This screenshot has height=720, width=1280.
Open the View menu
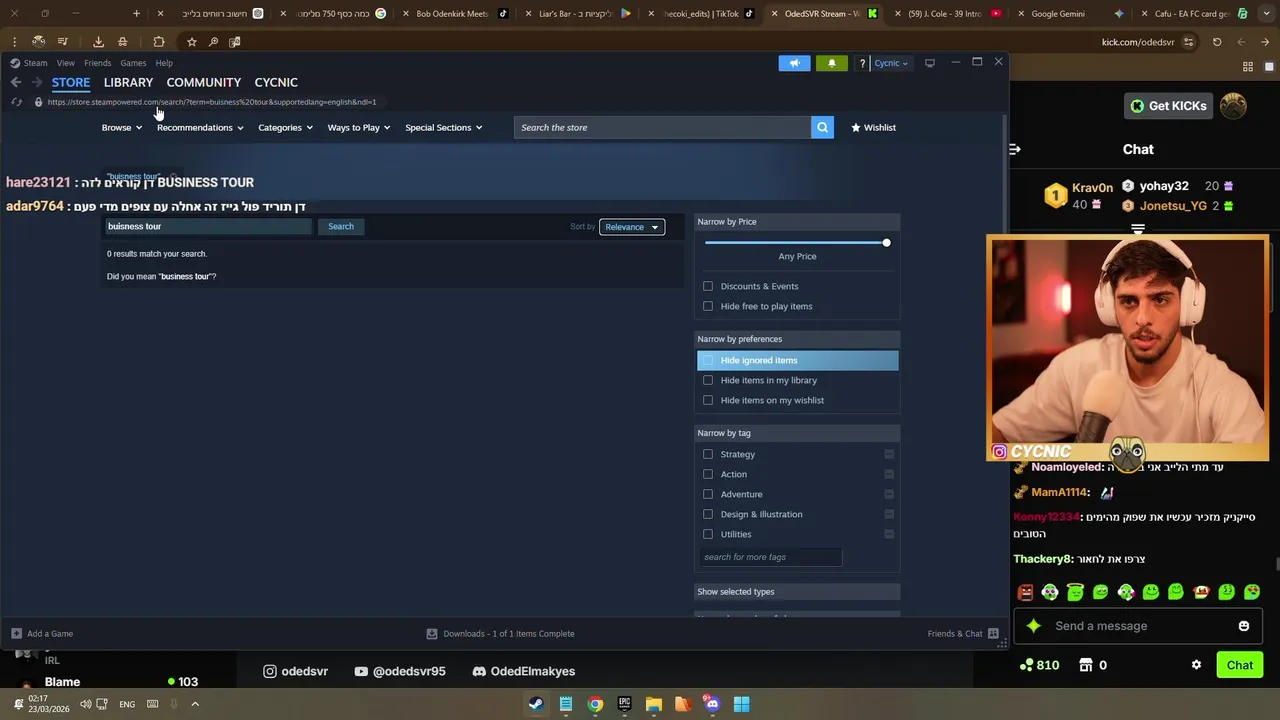65,63
